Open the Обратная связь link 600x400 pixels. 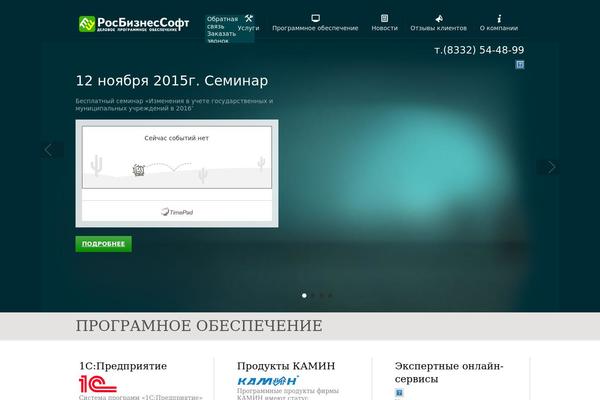[x=222, y=23]
